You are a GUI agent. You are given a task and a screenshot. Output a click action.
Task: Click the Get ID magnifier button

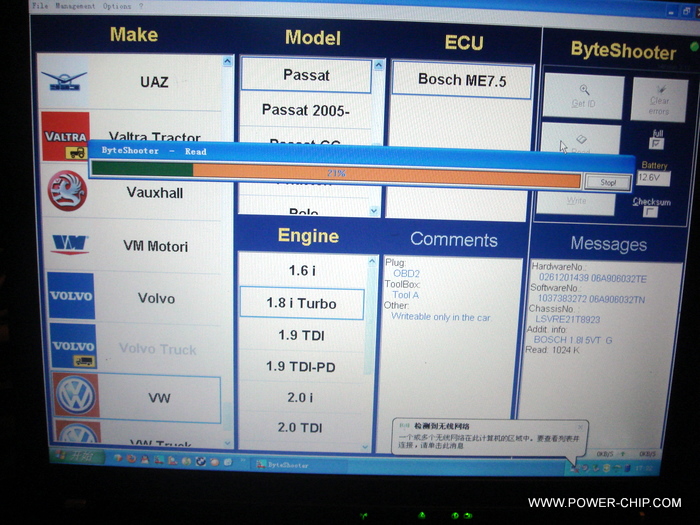tap(583, 96)
